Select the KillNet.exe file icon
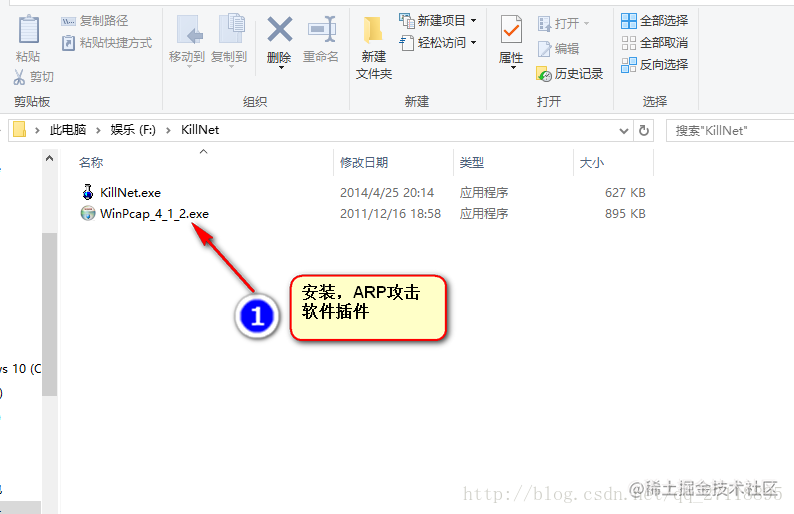794x514 pixels. point(88,192)
